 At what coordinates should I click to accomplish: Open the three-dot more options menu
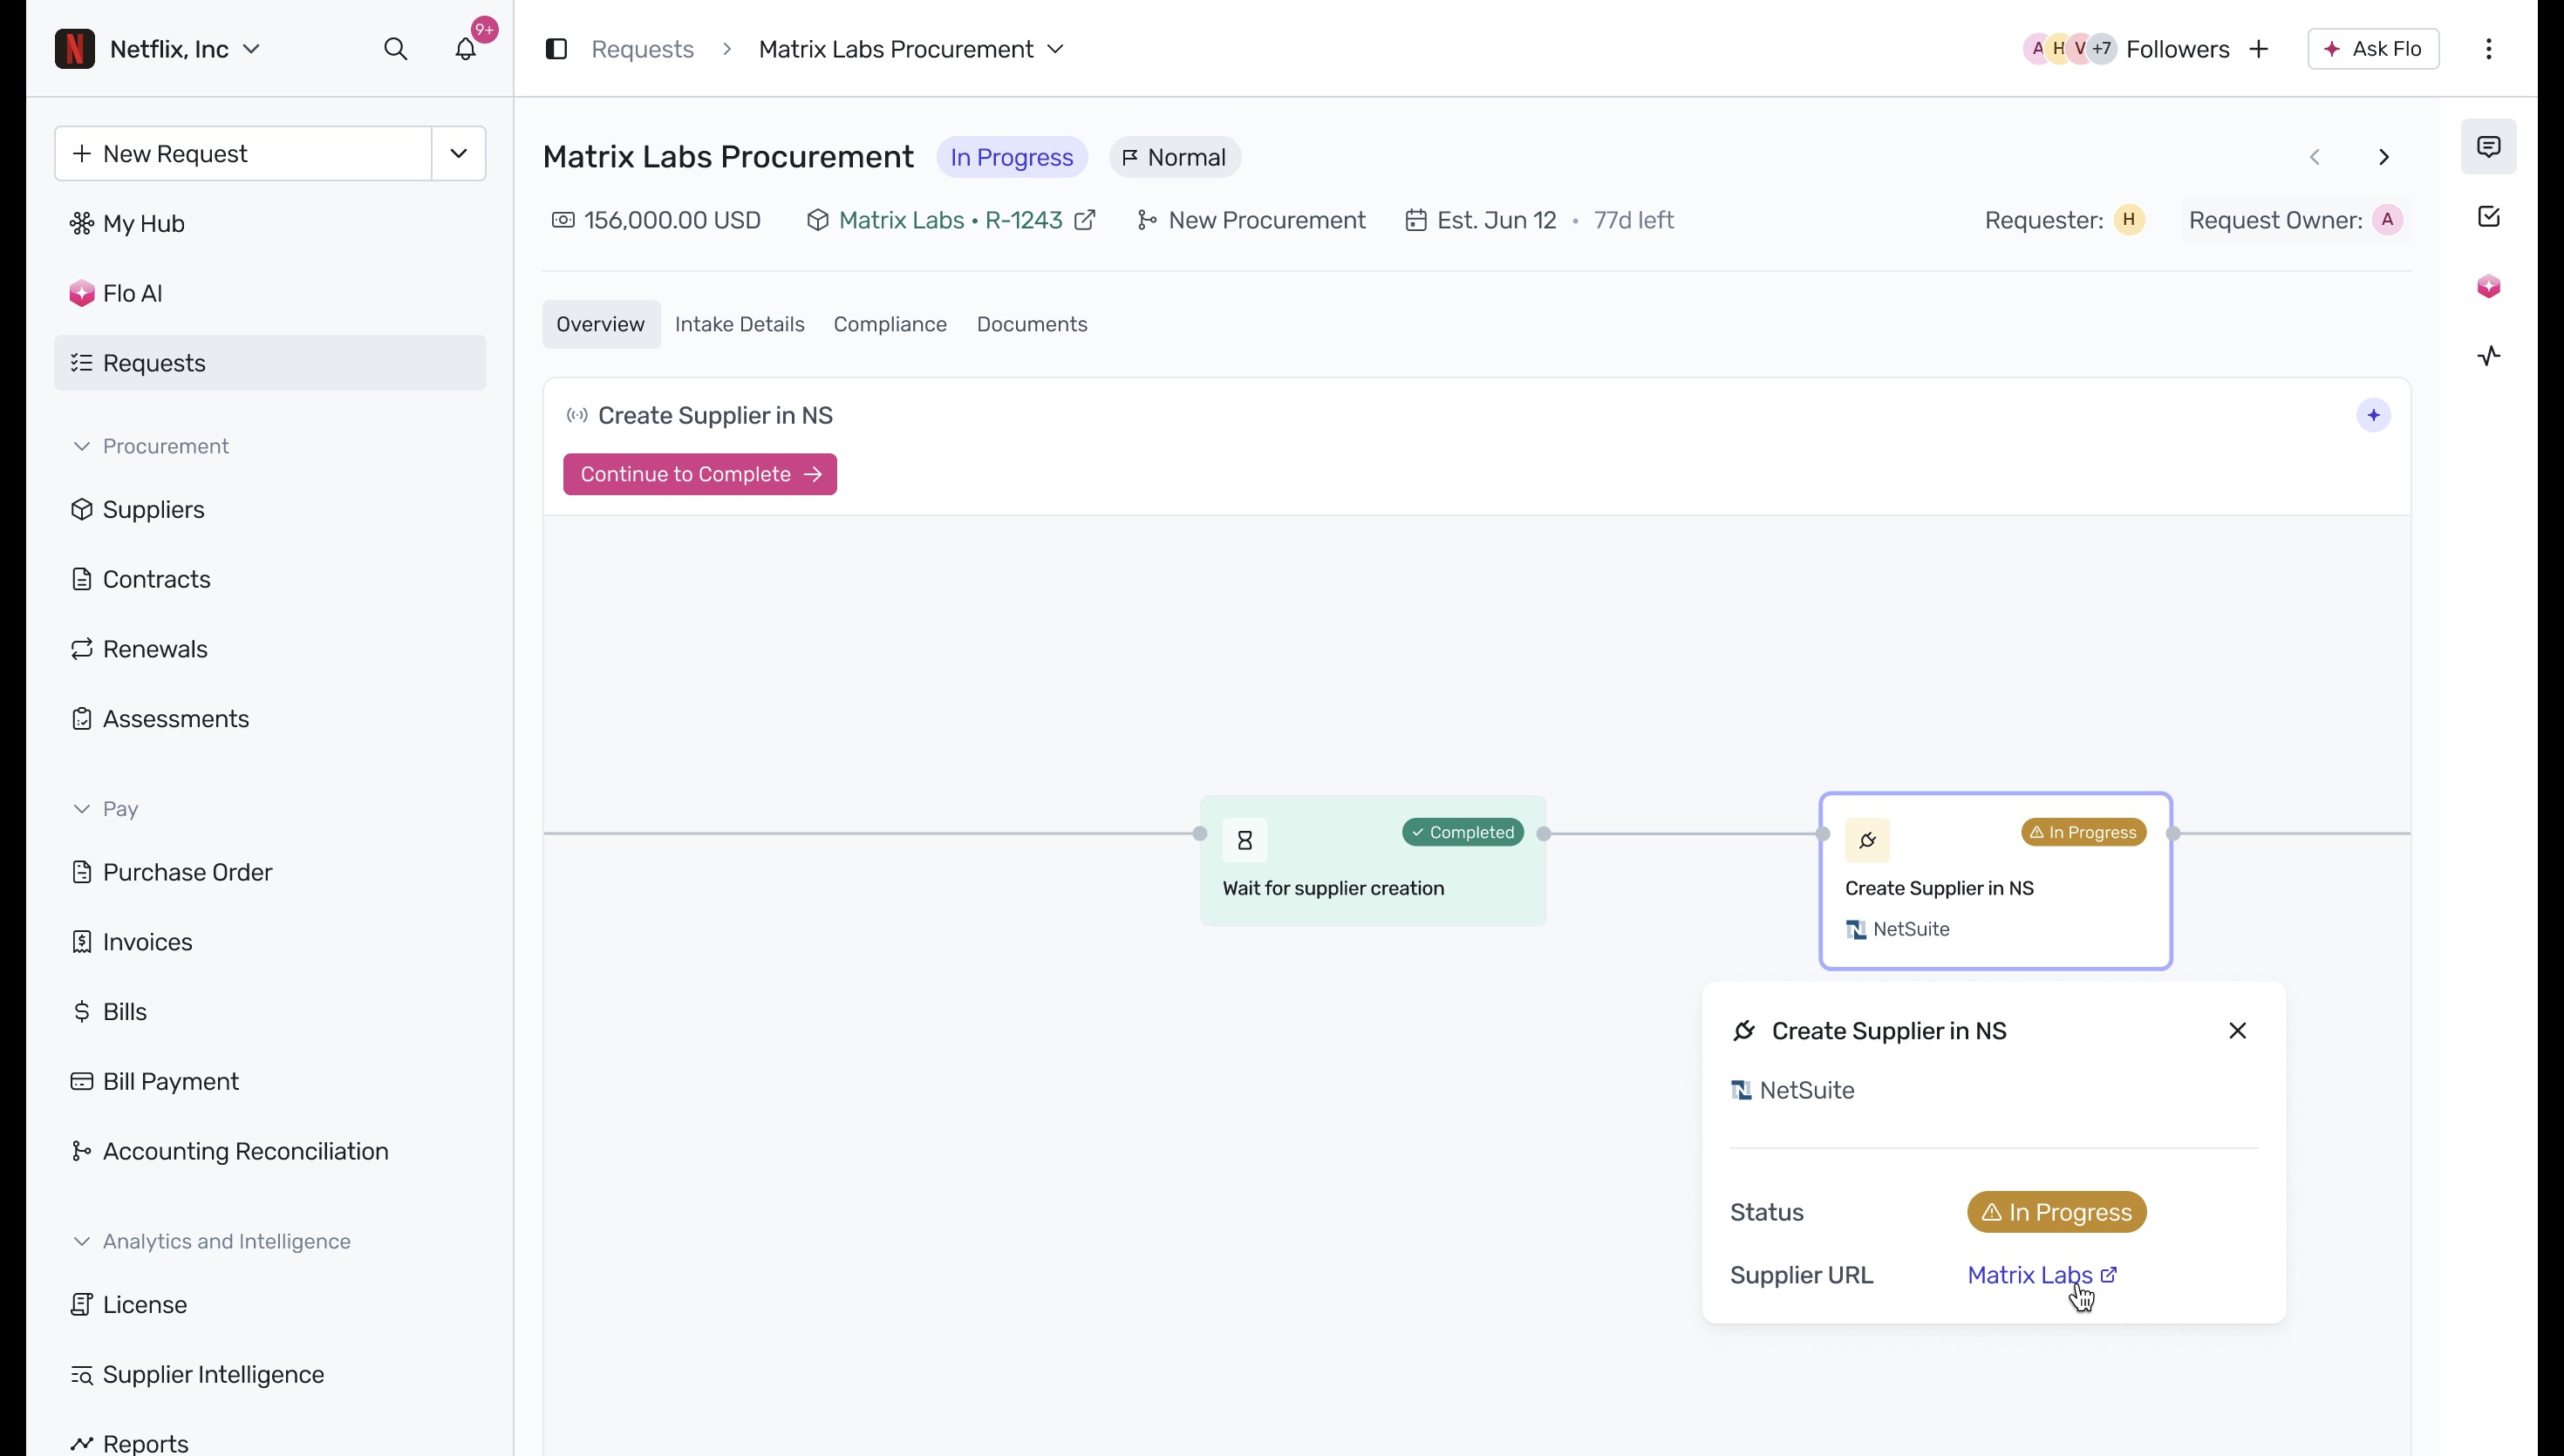[2489, 49]
